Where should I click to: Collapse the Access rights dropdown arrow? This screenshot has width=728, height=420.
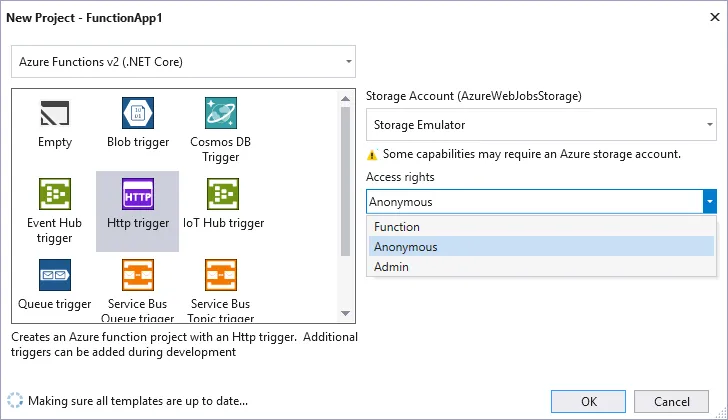[x=709, y=201]
